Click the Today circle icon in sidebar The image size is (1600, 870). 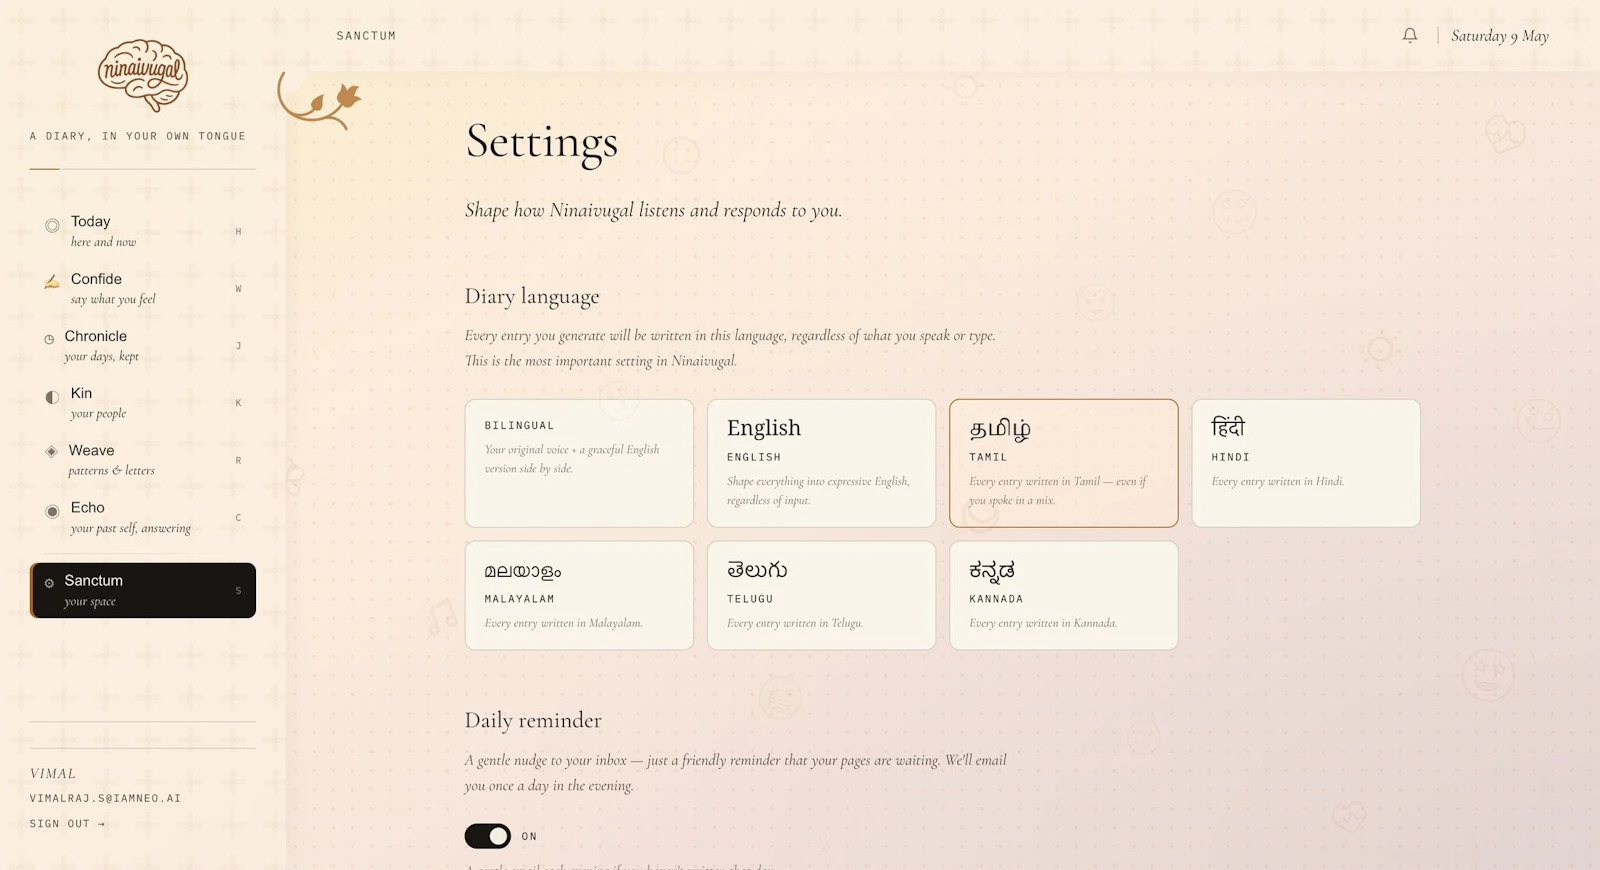pyautogui.click(x=52, y=226)
